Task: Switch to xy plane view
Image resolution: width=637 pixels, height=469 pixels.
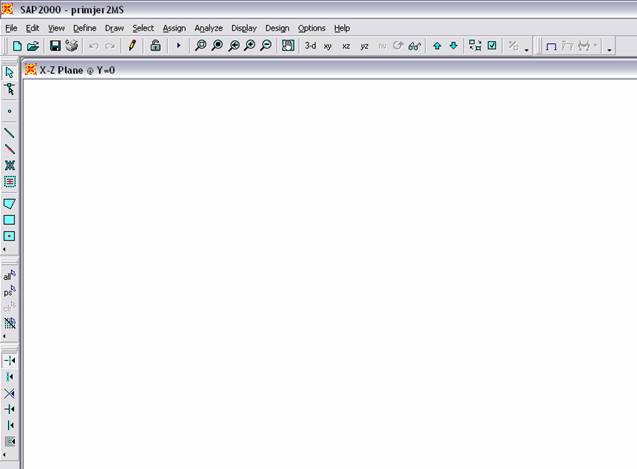Action: coord(328,46)
